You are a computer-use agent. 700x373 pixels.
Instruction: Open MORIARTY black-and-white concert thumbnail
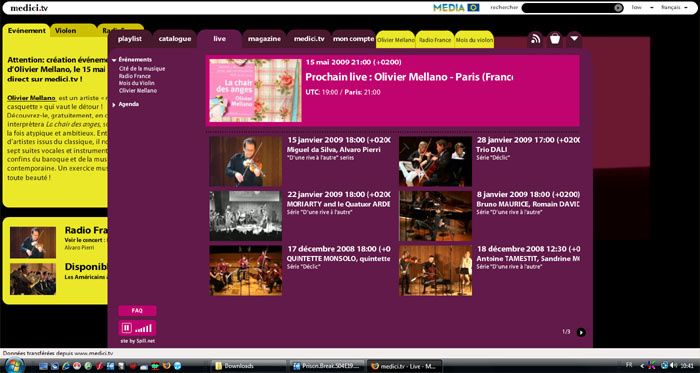246,216
